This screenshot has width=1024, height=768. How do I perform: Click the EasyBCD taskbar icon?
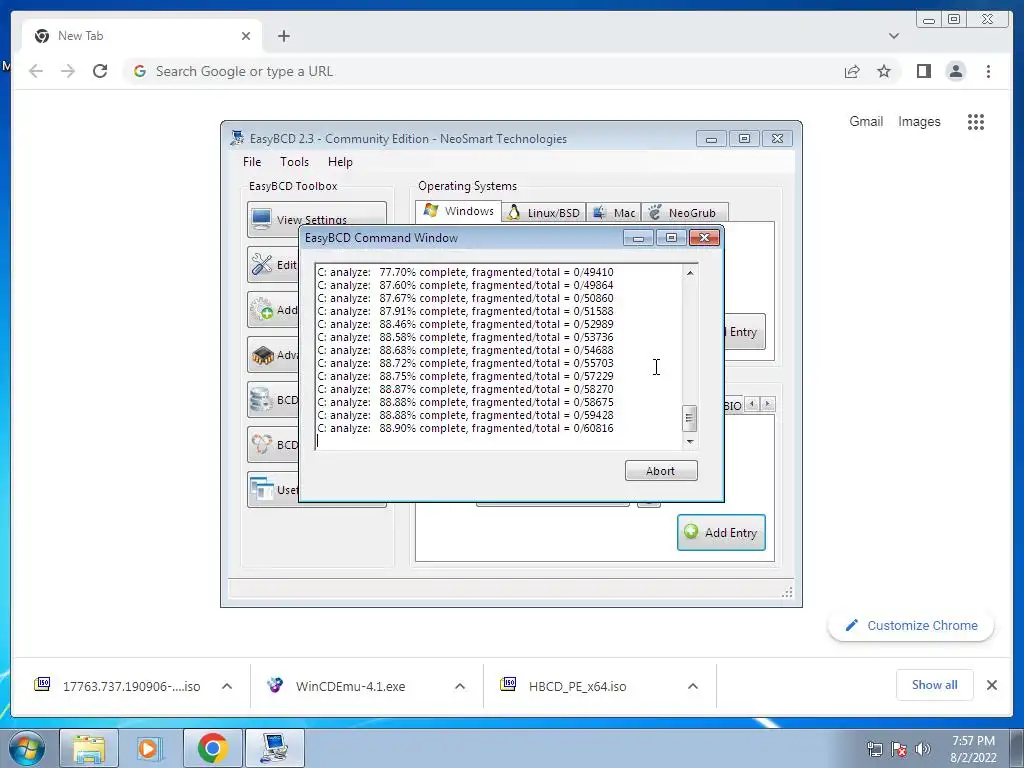pos(275,748)
